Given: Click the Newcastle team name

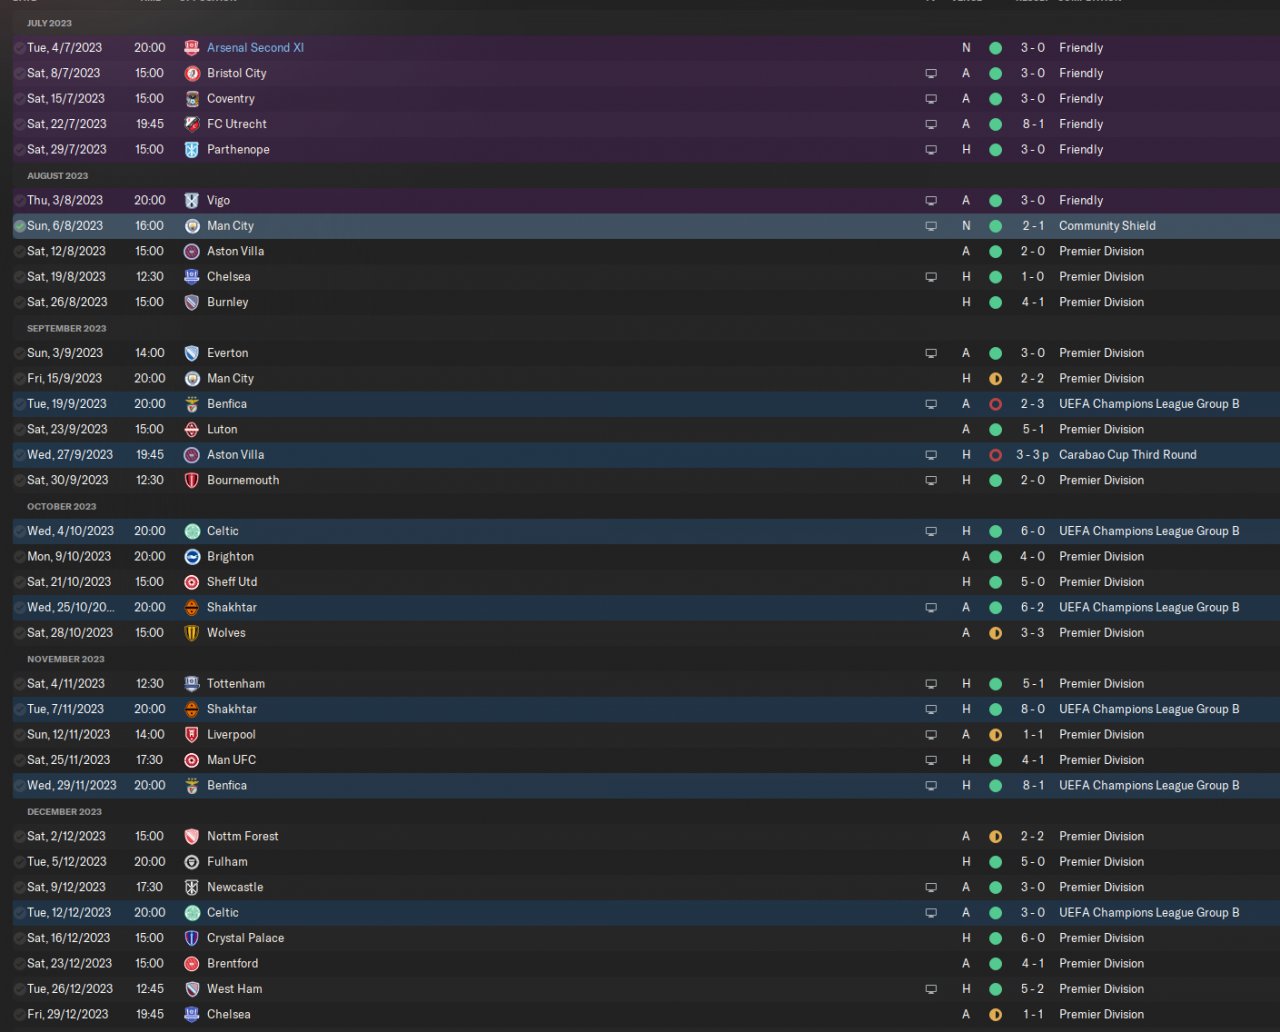Looking at the screenshot, I should (x=235, y=887).
